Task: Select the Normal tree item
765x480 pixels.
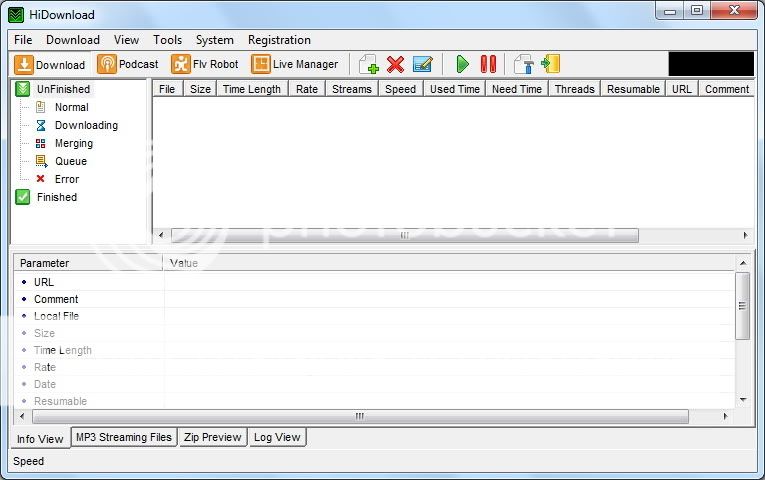Action: coord(72,107)
